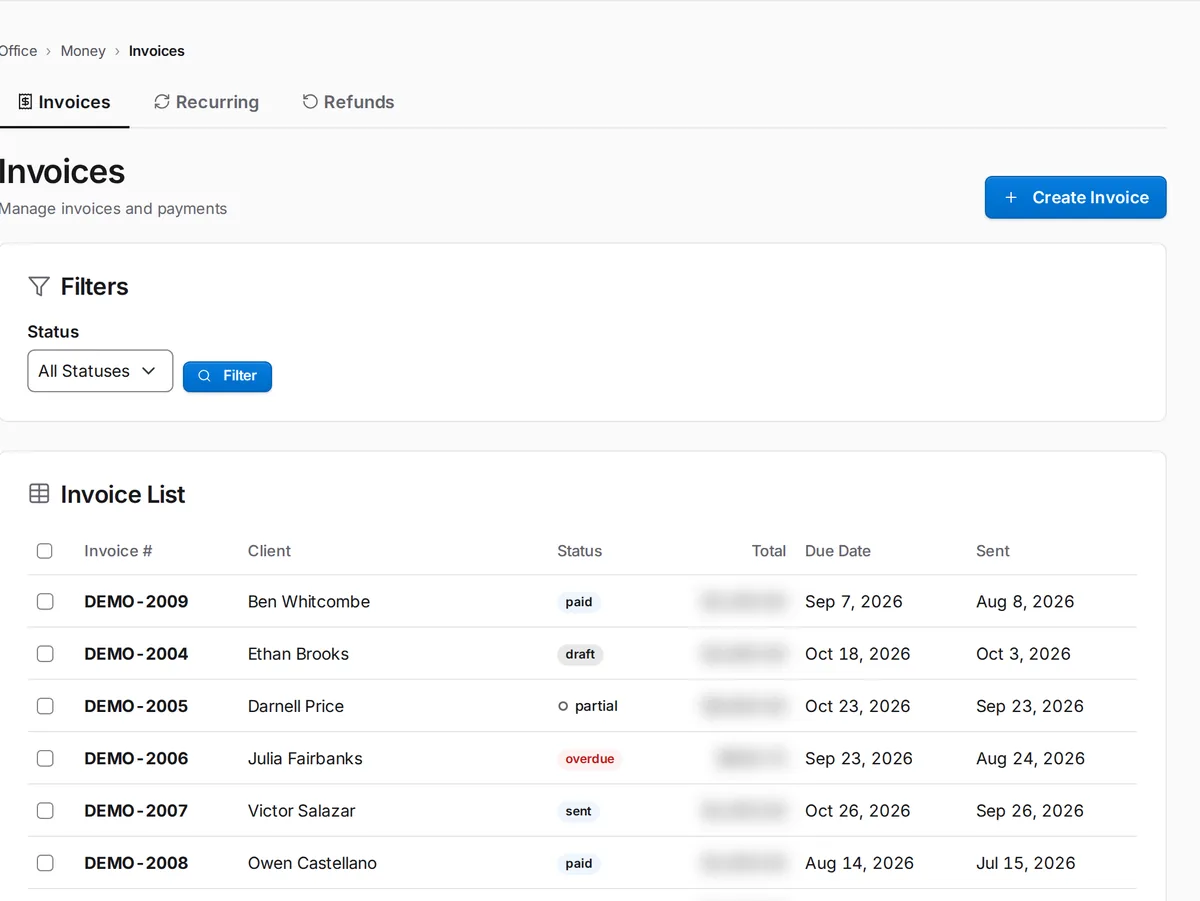Check the box for DEMO-2009
The height and width of the screenshot is (901, 1200).
[45, 602]
